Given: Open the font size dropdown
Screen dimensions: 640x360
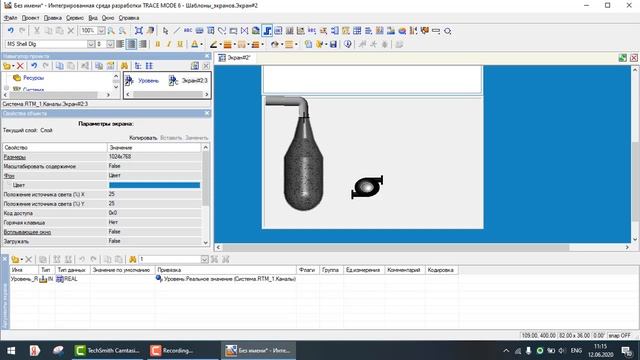Looking at the screenshot, I should pyautogui.click(x=110, y=44).
